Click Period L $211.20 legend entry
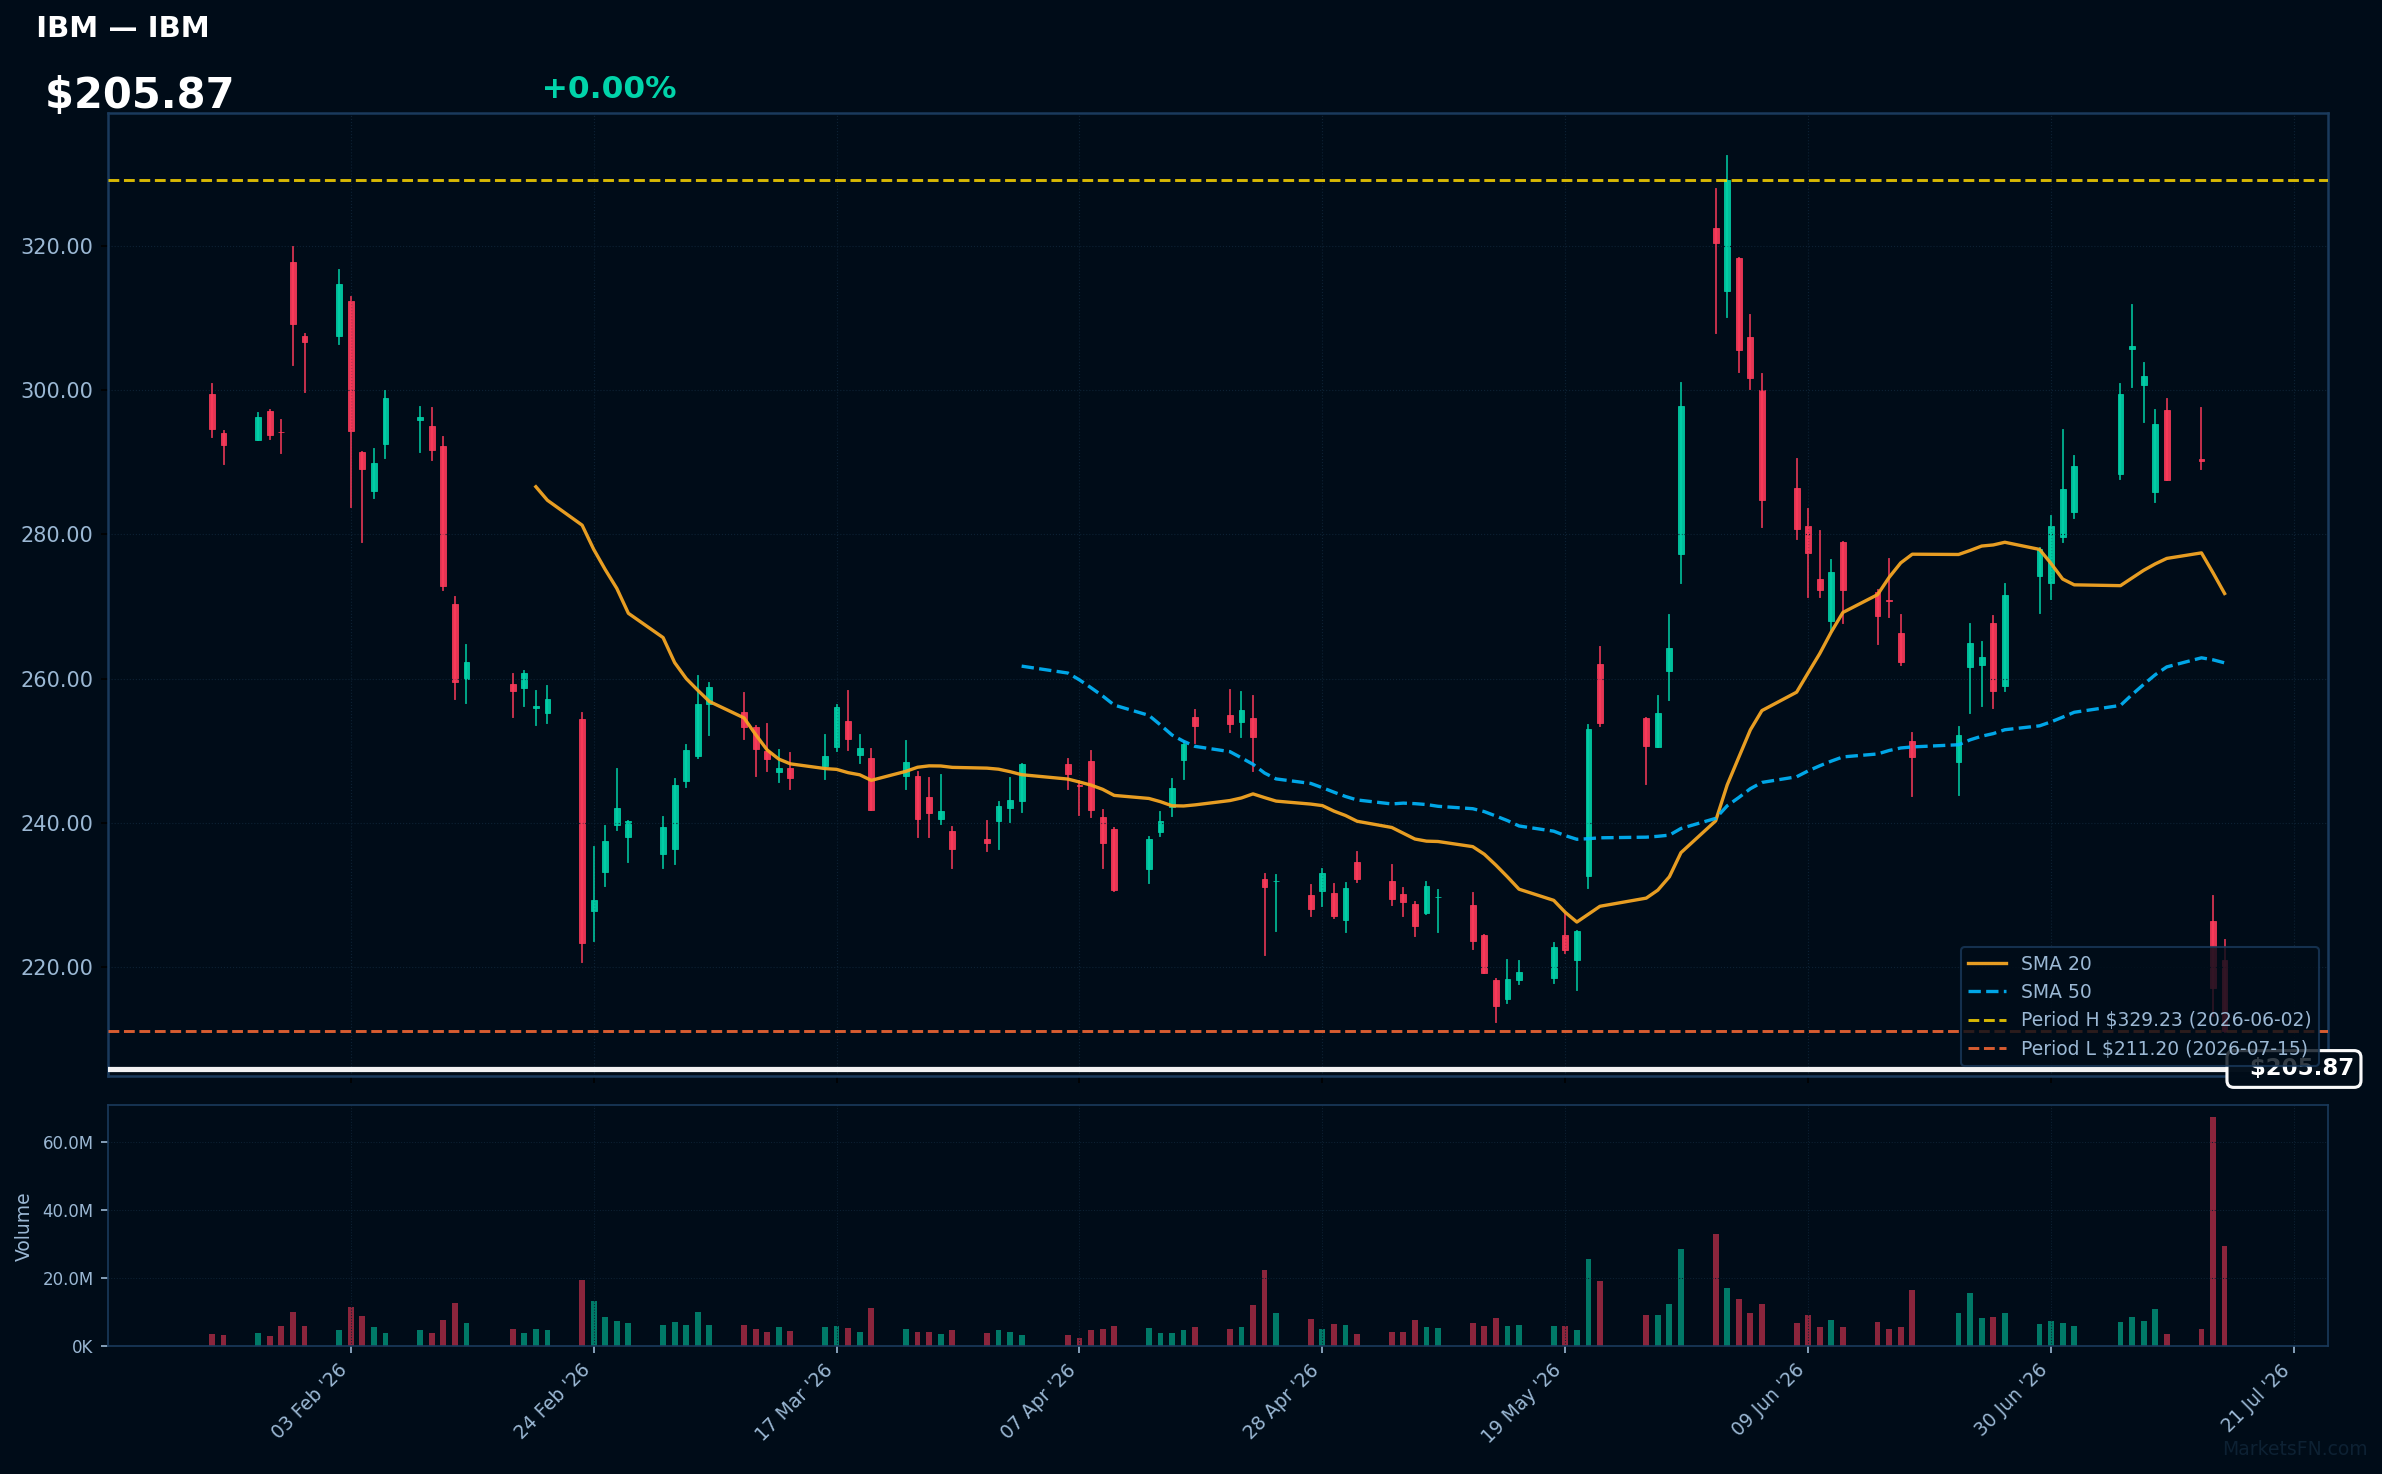The image size is (2382, 1474). click(x=2138, y=1048)
